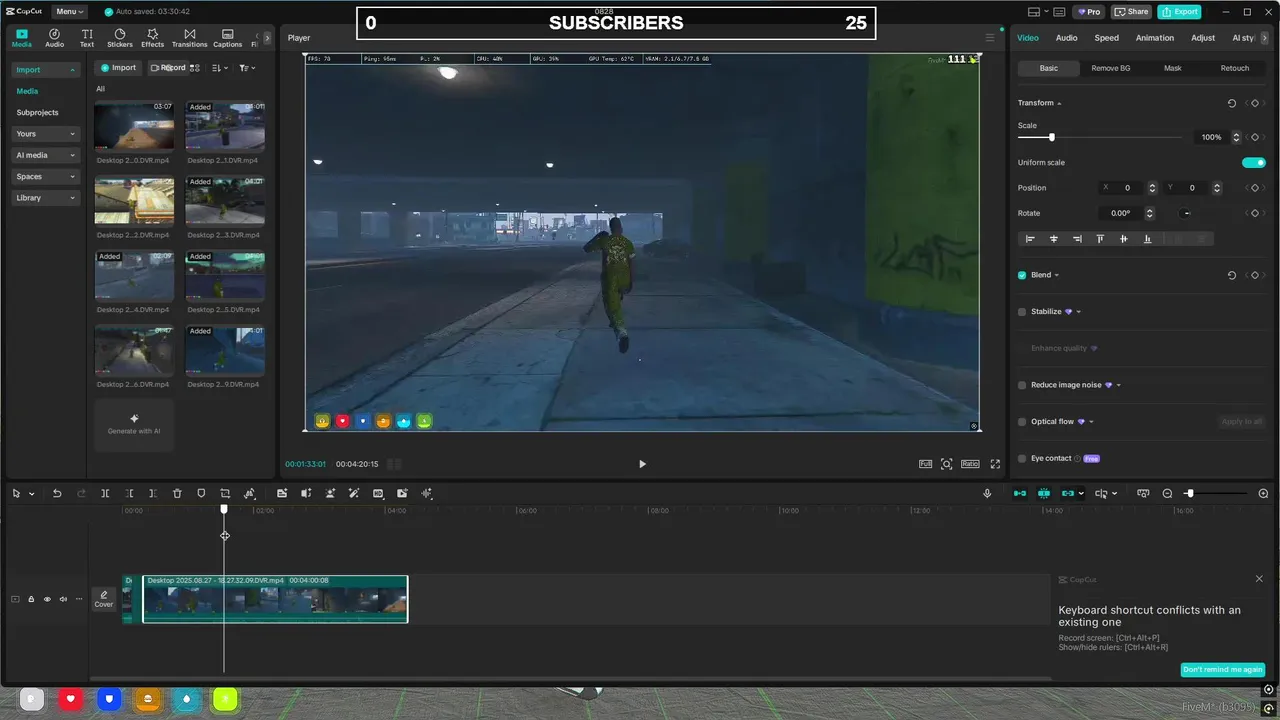Click the crop tool in timeline toolbar
This screenshot has width=1280, height=720.
pyautogui.click(x=225, y=493)
